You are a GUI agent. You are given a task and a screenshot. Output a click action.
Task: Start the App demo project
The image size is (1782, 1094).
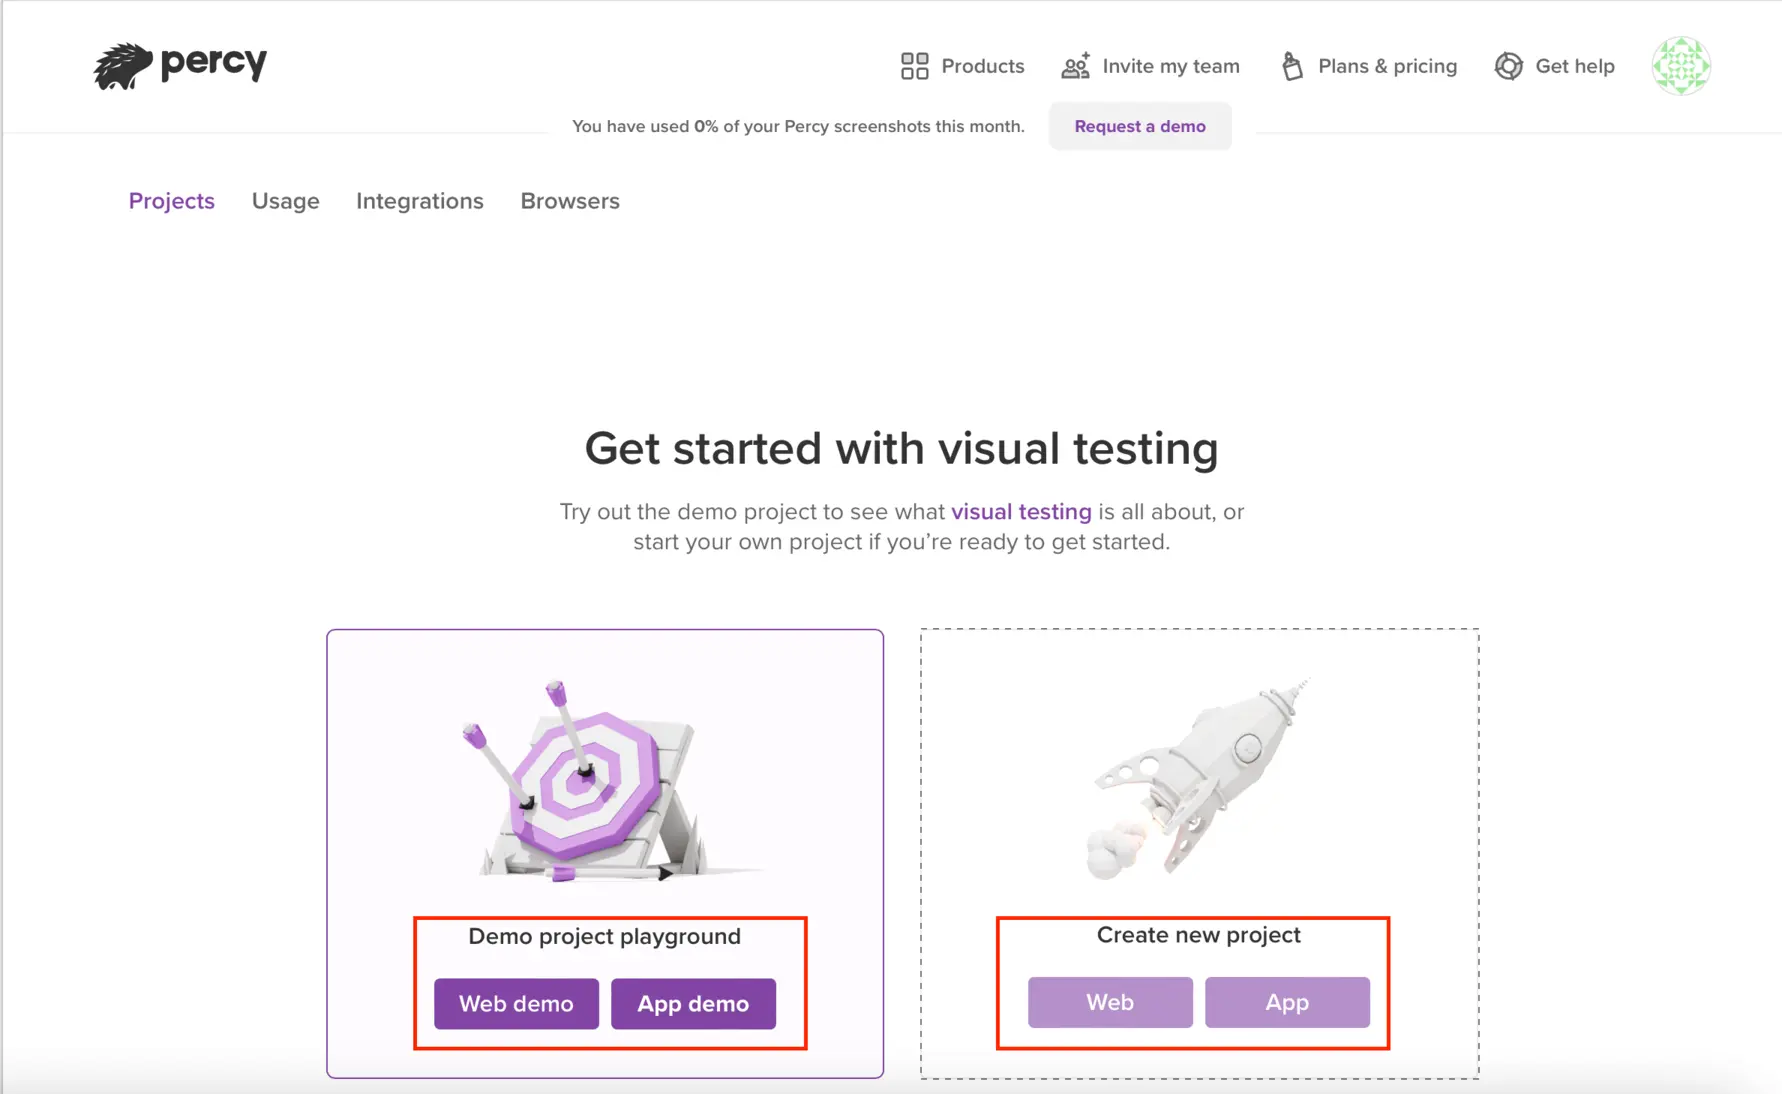(x=693, y=1003)
